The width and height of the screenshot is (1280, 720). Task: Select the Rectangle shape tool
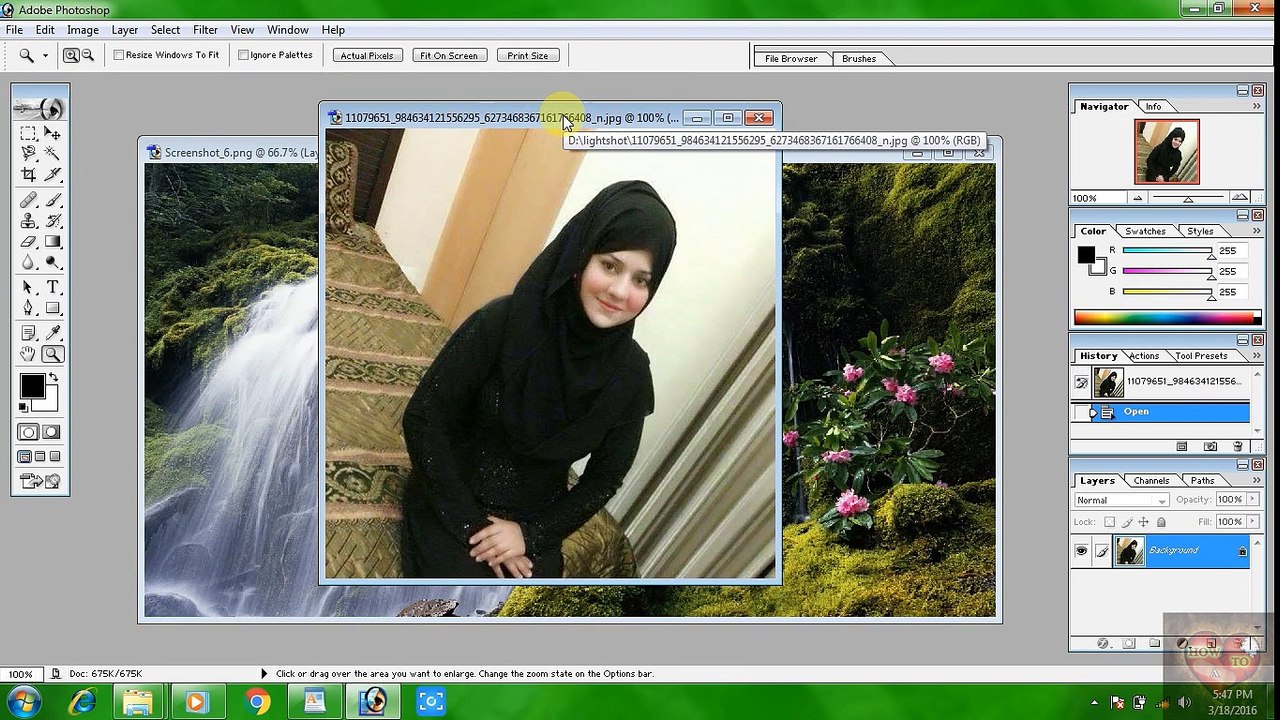tap(53, 309)
